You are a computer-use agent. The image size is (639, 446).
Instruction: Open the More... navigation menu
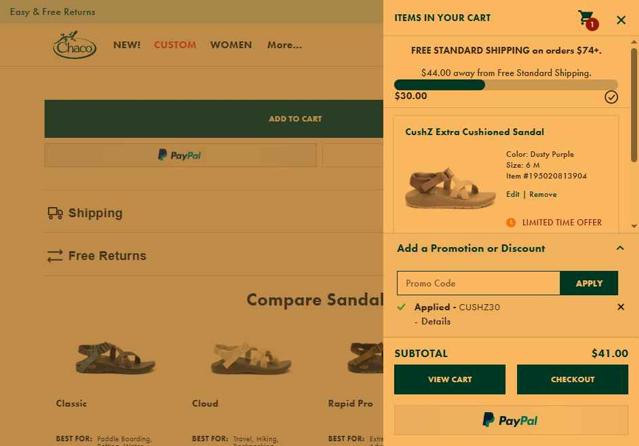[x=284, y=45]
